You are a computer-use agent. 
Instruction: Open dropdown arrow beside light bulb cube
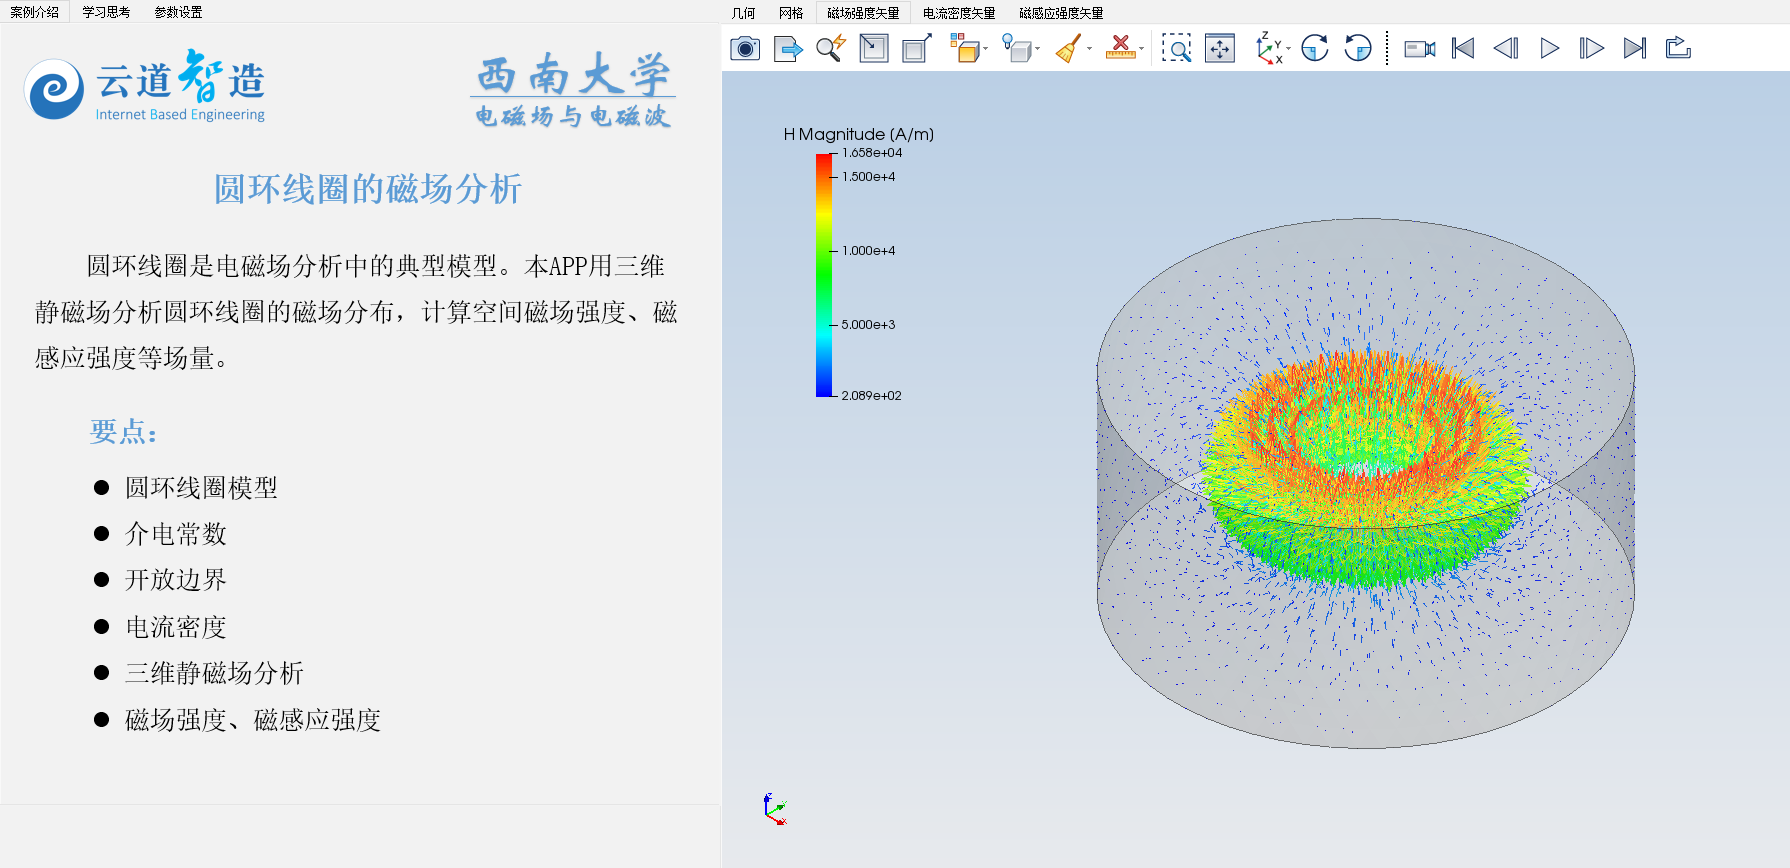(1038, 49)
